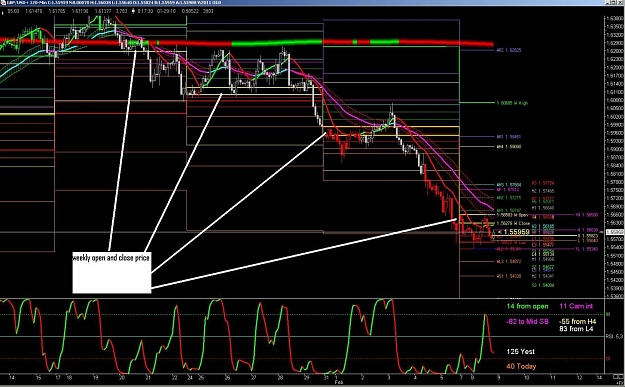Select the RSI oscillator line in lower pane

click(x=247, y=337)
